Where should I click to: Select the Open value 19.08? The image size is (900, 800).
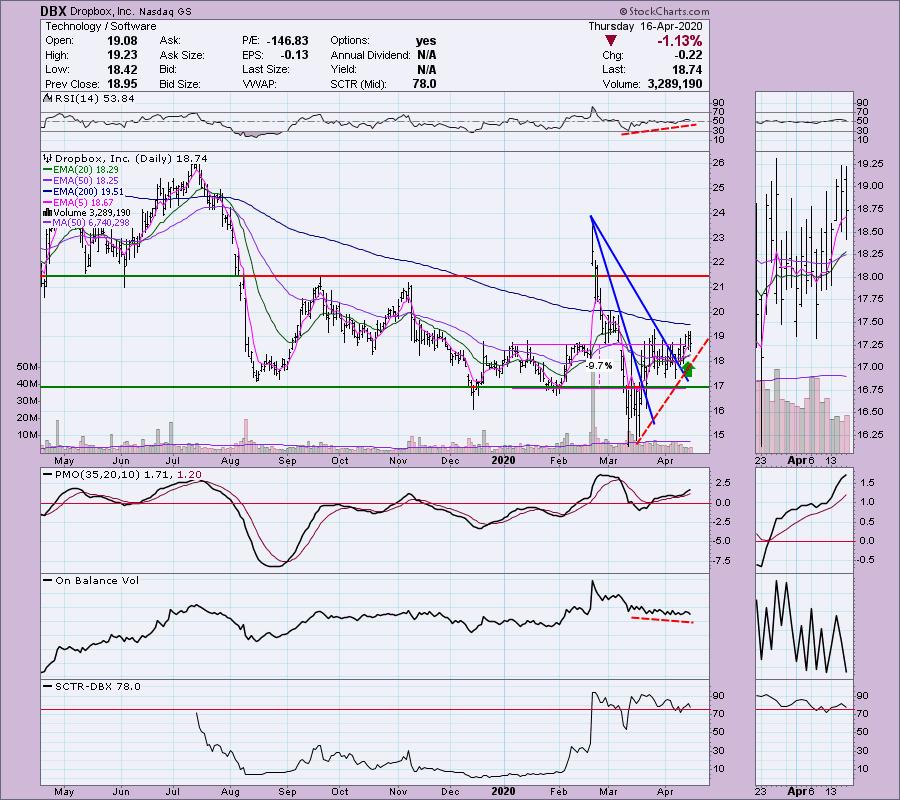coord(122,41)
